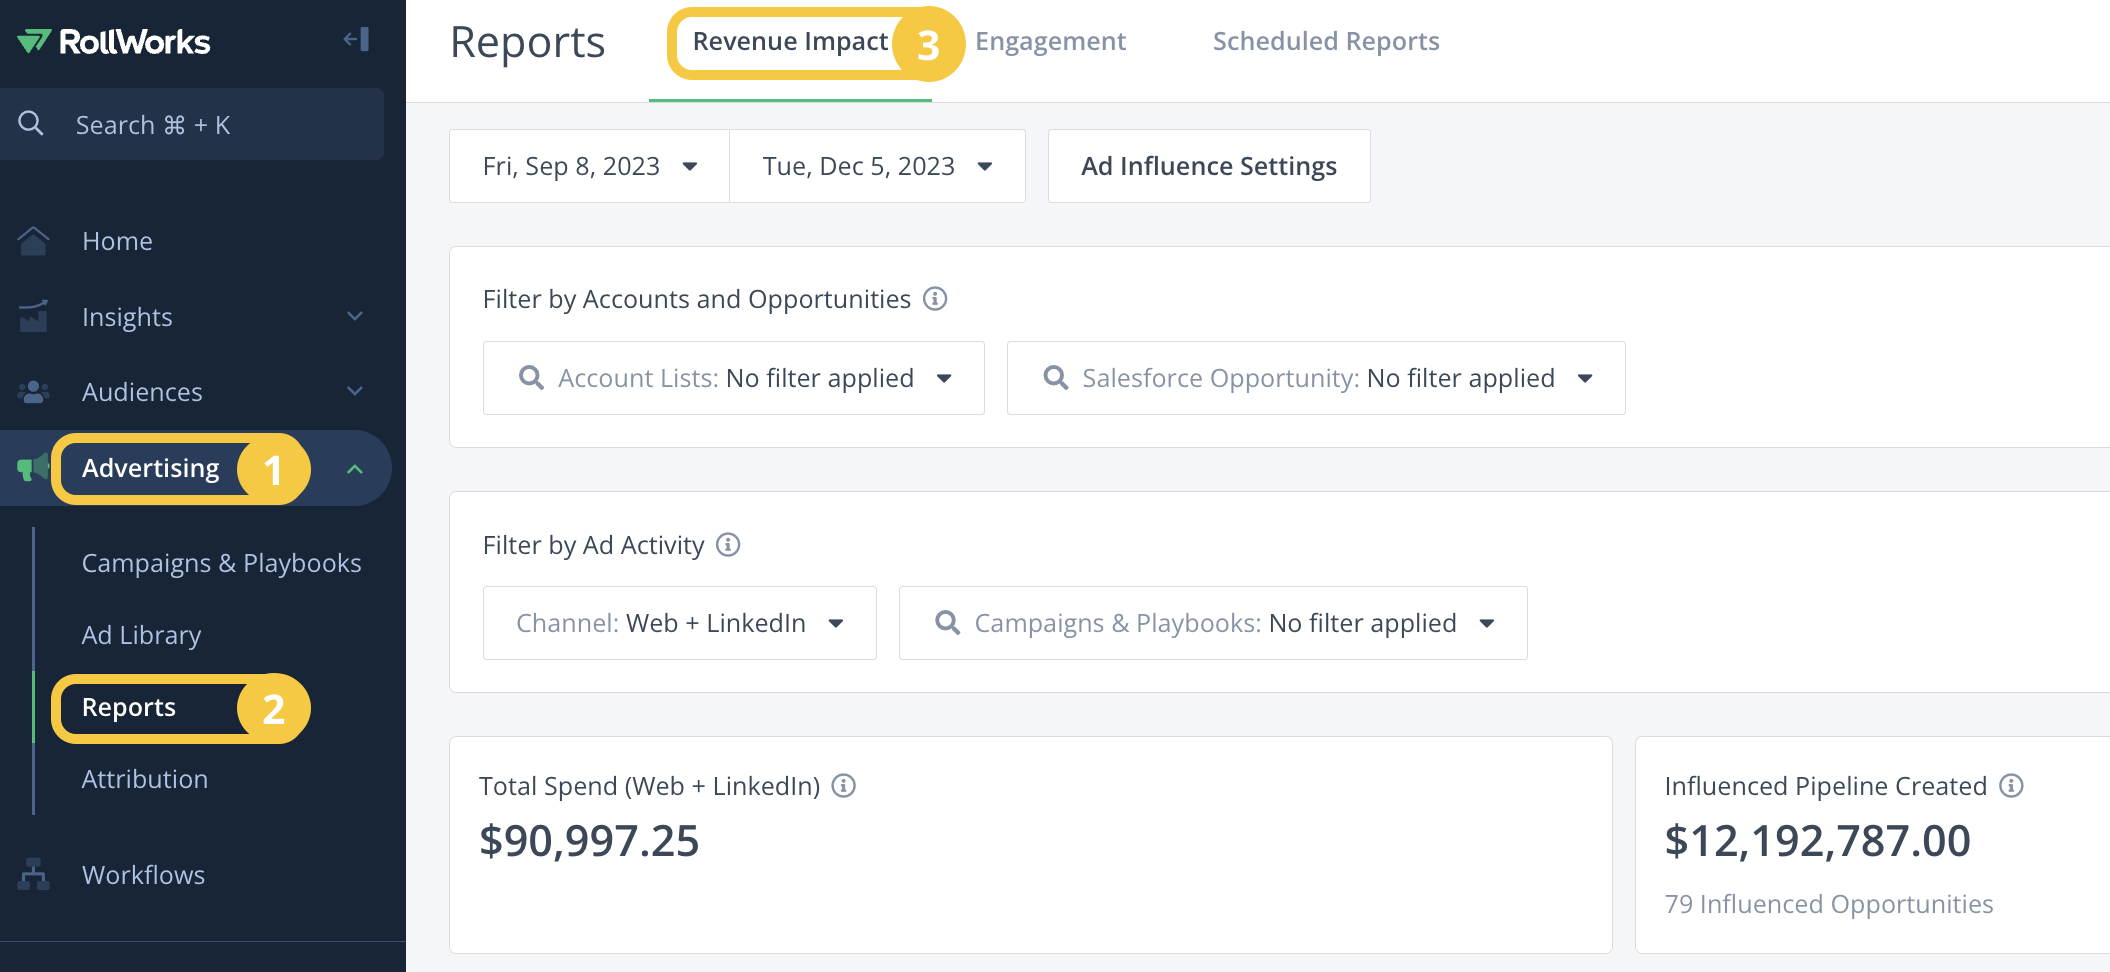Select Audiences in the sidebar
The image size is (2110, 972).
pos(142,392)
